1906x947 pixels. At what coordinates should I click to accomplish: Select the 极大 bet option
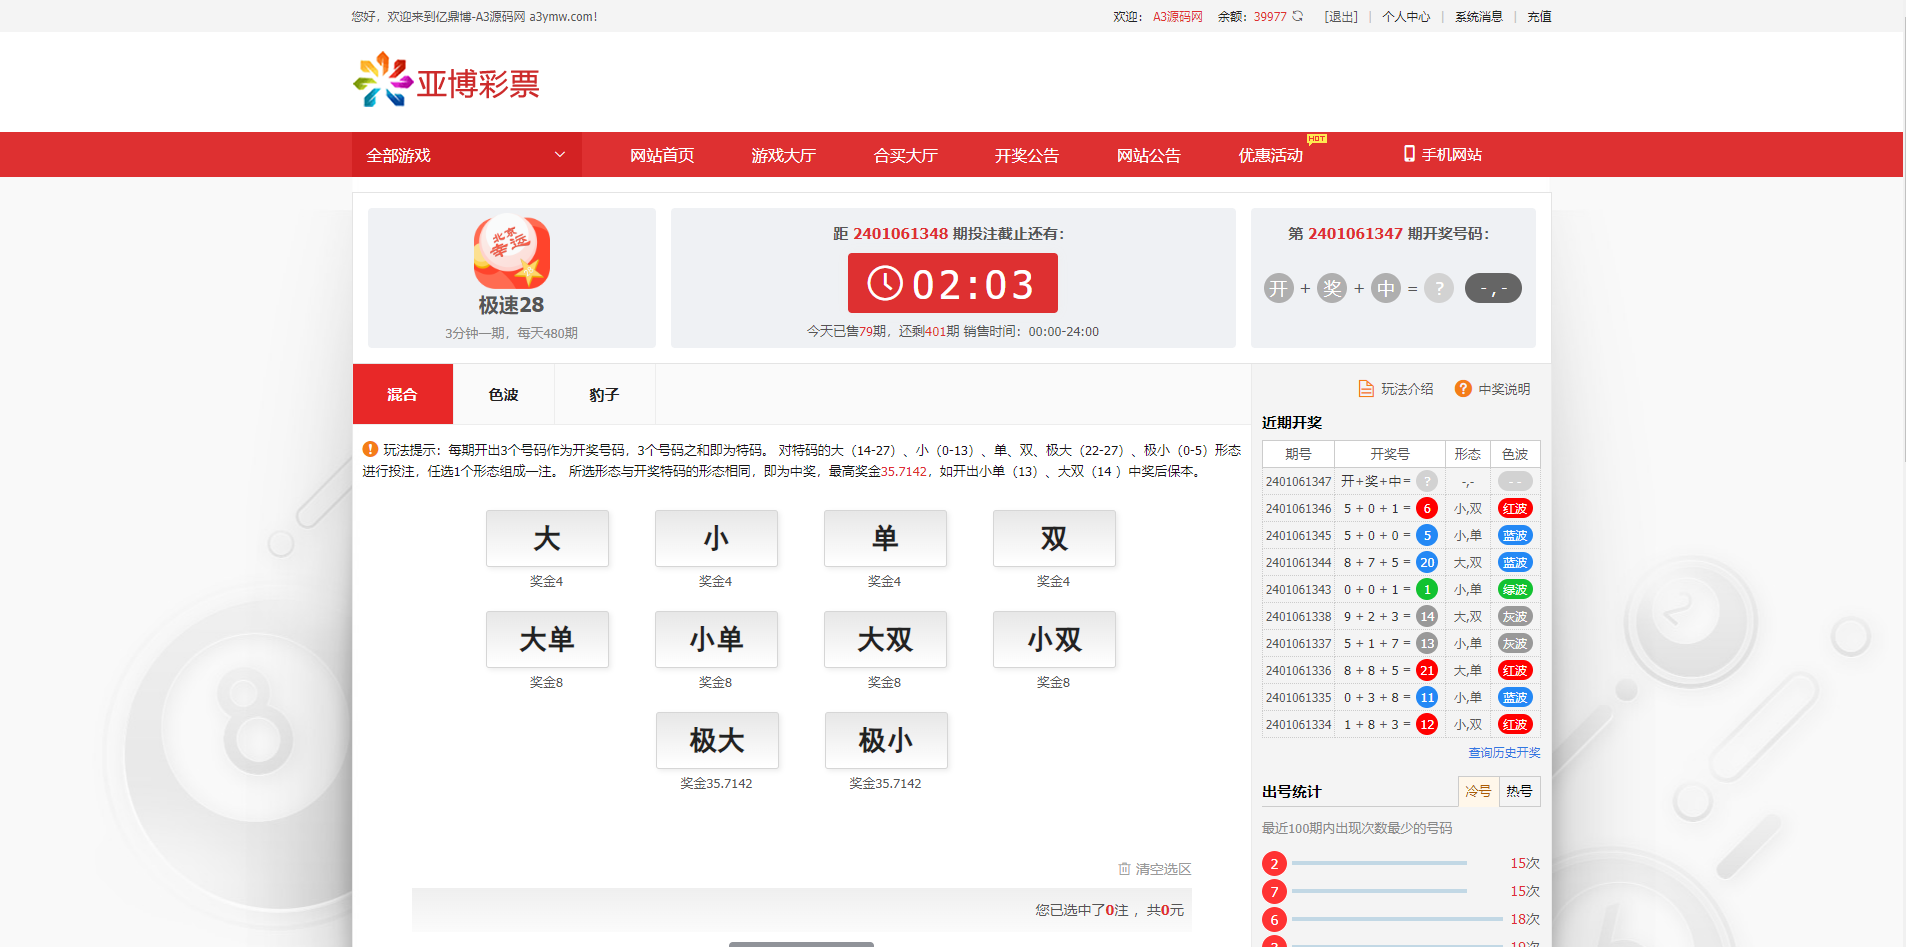717,740
